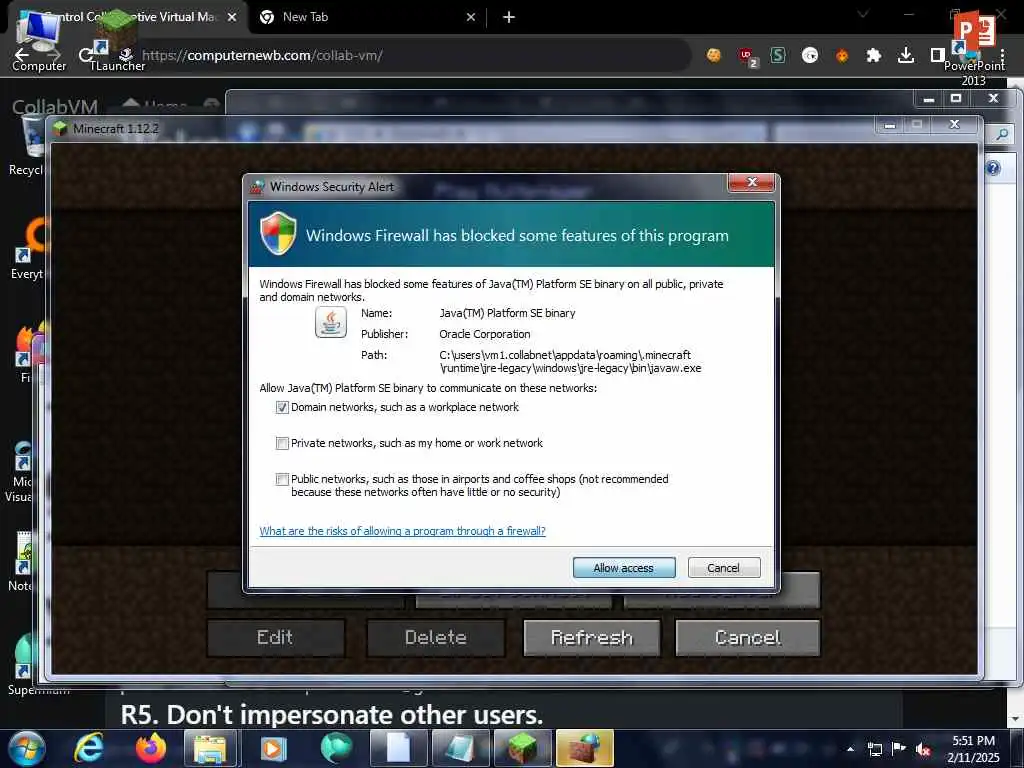The width and height of the screenshot is (1024, 768).
Task: Show hidden system tray icons
Action: pyautogui.click(x=850, y=749)
